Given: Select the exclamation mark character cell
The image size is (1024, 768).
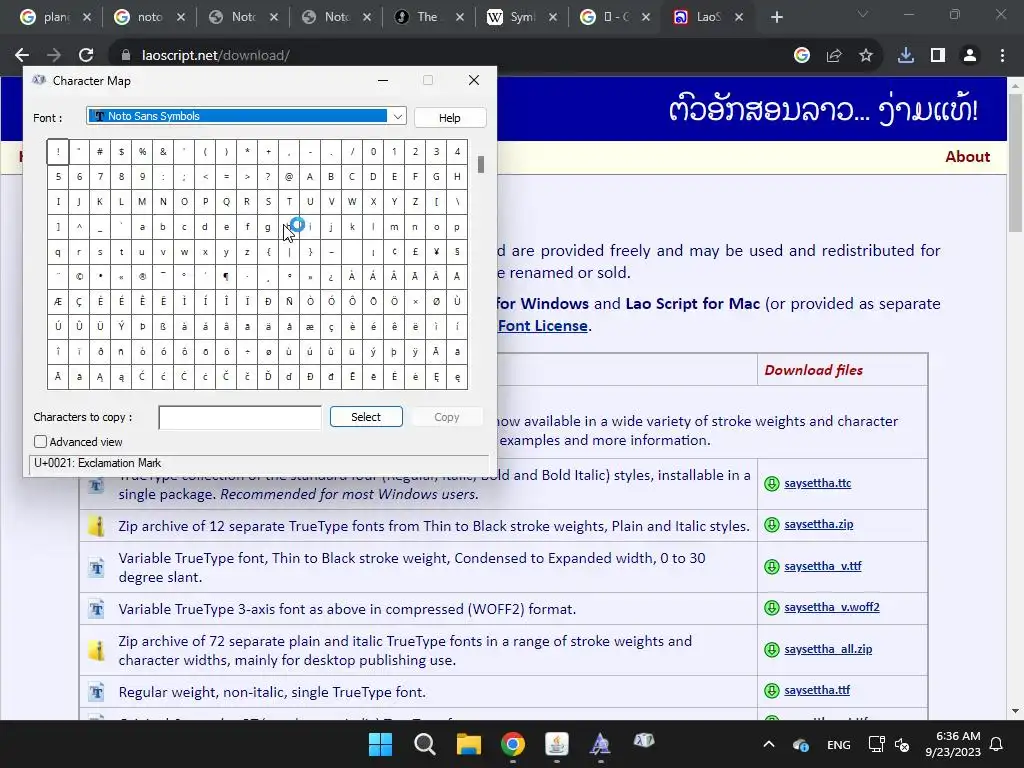Looking at the screenshot, I should [x=58, y=152].
